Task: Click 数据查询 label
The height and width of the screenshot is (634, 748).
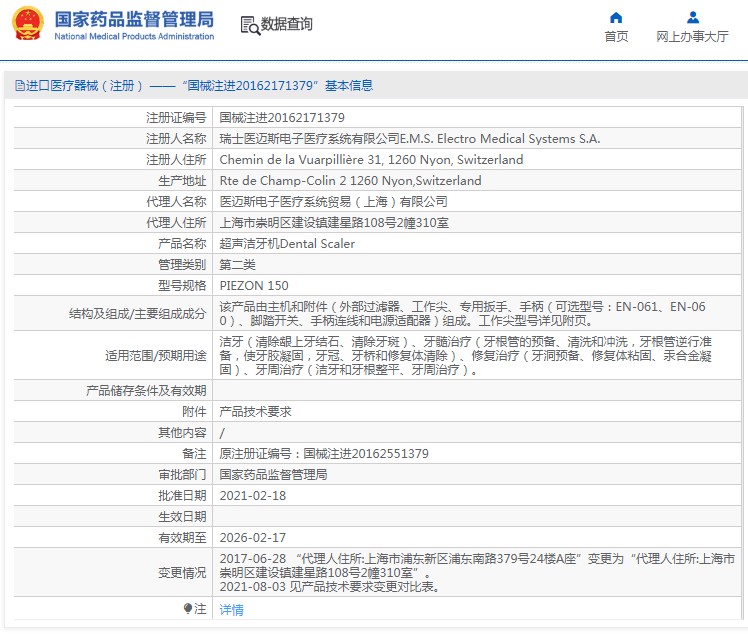Action: pyautogui.click(x=286, y=24)
